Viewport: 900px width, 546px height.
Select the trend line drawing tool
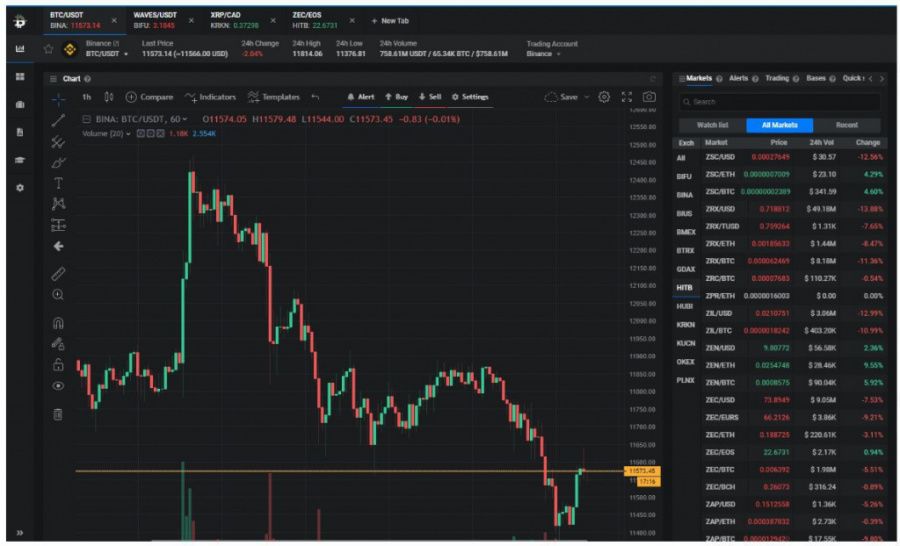59,121
